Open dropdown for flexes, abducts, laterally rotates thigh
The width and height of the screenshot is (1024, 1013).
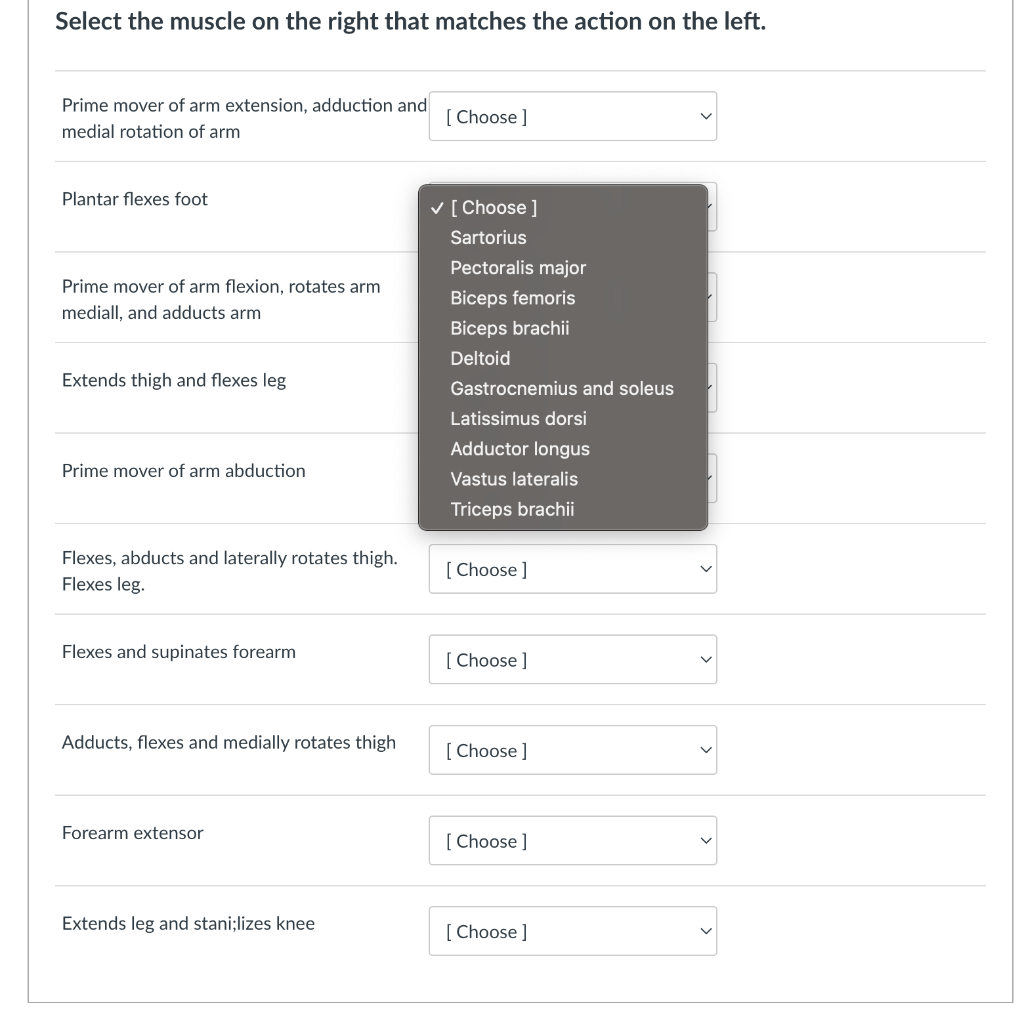[572, 570]
